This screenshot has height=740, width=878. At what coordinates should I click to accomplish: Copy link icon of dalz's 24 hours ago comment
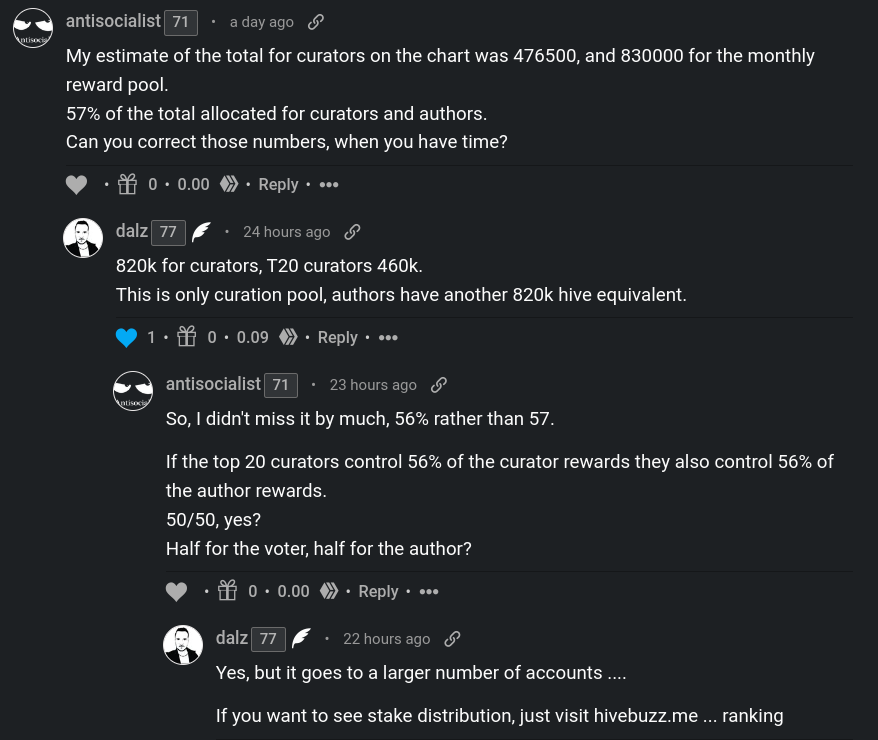pos(352,232)
